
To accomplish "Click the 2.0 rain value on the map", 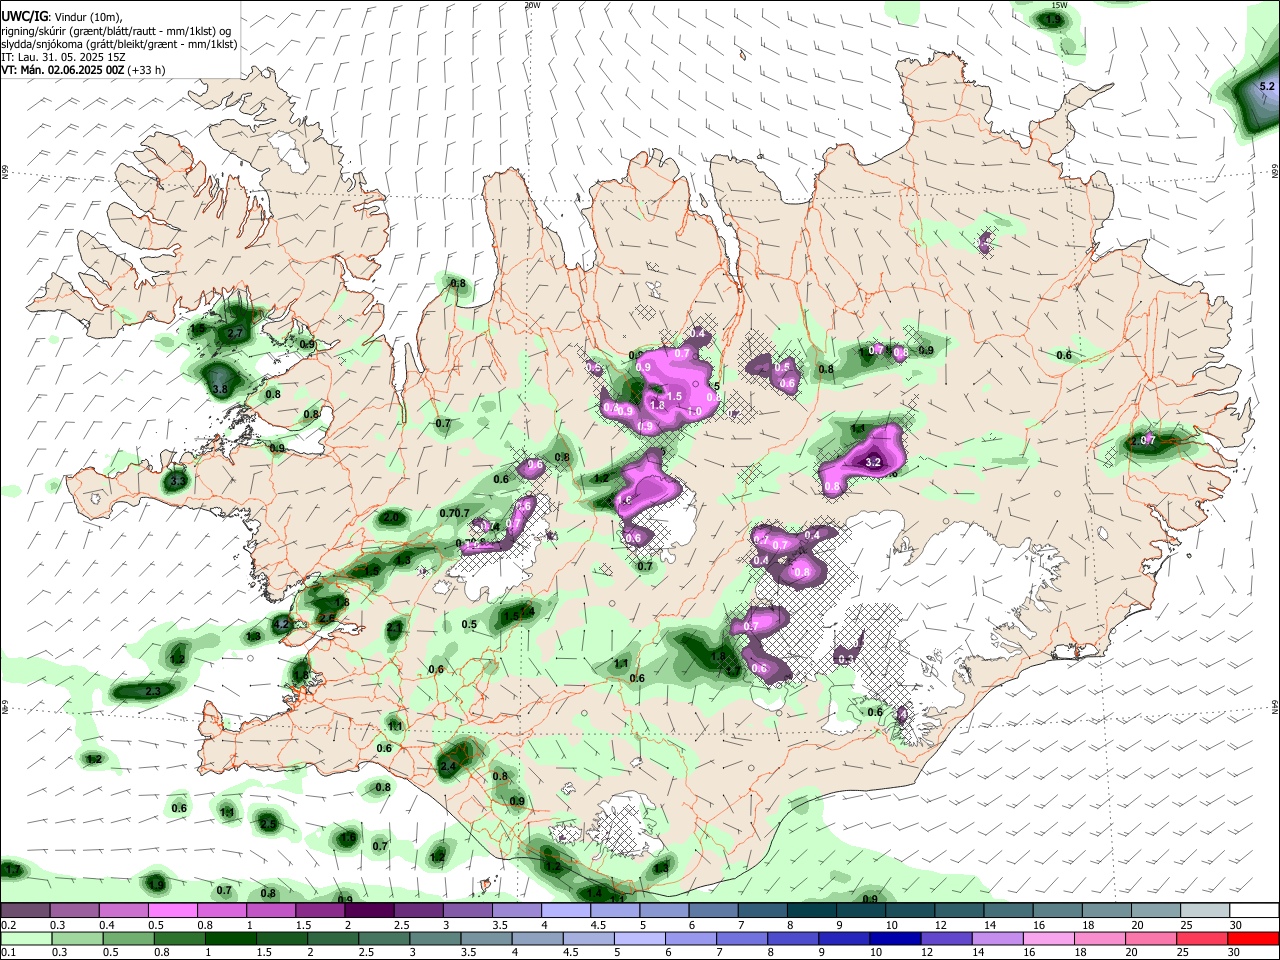I will click(x=392, y=518).
